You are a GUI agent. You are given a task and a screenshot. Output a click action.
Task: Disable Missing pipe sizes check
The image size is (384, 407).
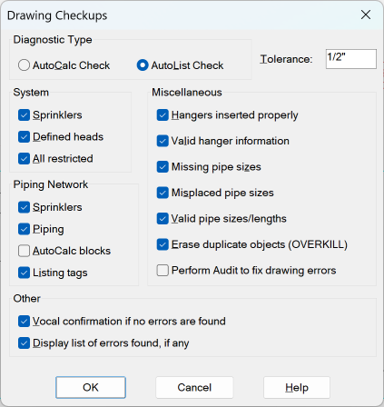pyautogui.click(x=162, y=167)
